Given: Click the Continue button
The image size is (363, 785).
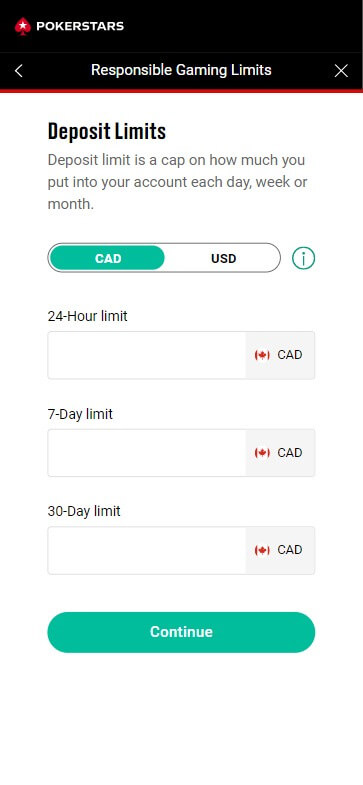Looking at the screenshot, I should pyautogui.click(x=181, y=632).
